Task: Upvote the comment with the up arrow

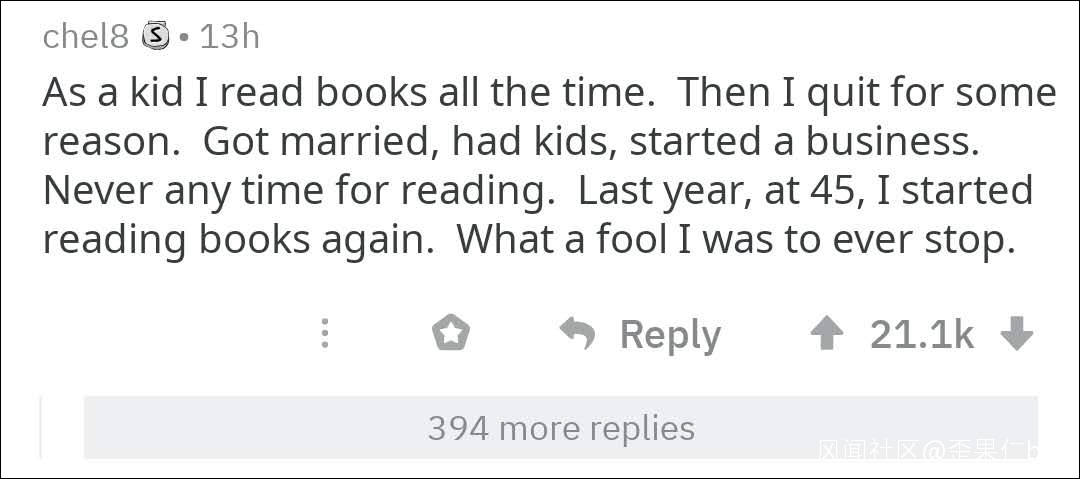Action: [826, 333]
